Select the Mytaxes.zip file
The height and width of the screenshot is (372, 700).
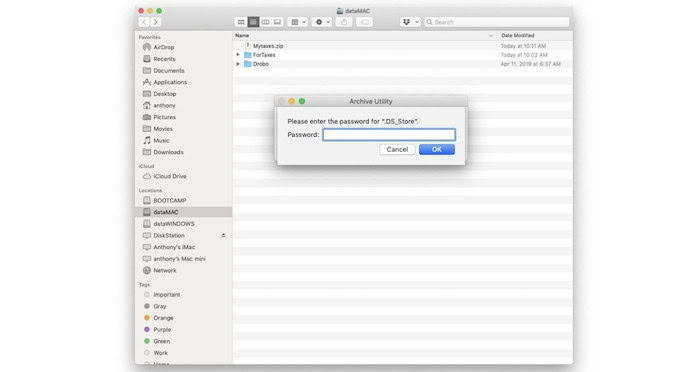[268, 46]
